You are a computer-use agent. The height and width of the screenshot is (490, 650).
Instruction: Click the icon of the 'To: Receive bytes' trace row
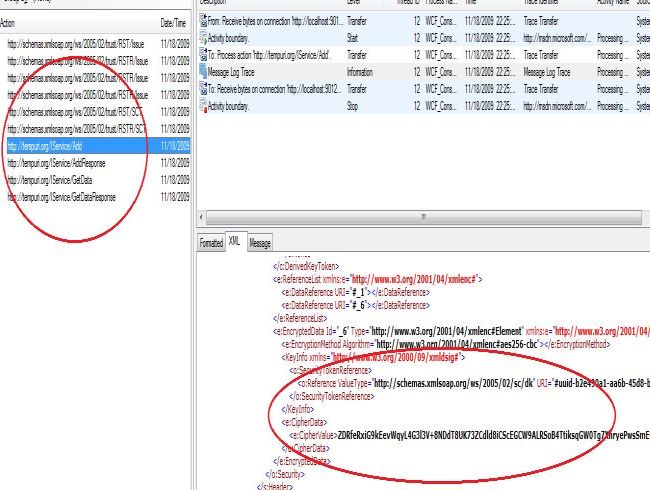pyautogui.click(x=203, y=89)
